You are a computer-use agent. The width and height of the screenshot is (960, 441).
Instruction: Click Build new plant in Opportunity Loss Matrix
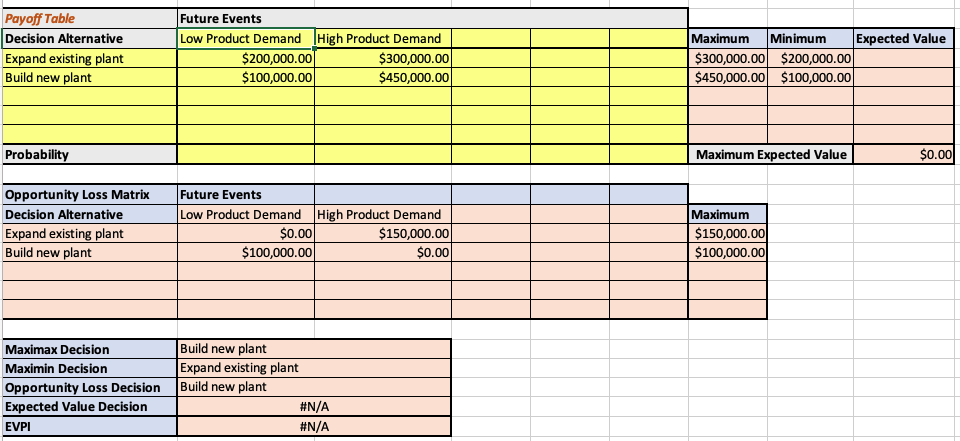(x=90, y=252)
